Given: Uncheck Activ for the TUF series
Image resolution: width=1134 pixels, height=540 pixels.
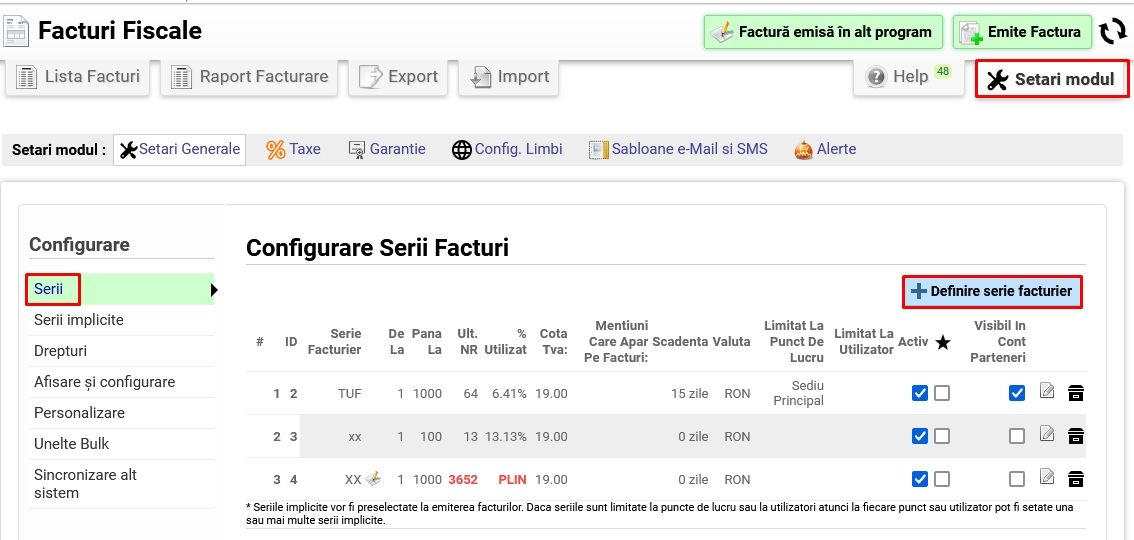Looking at the screenshot, I should coord(920,393).
